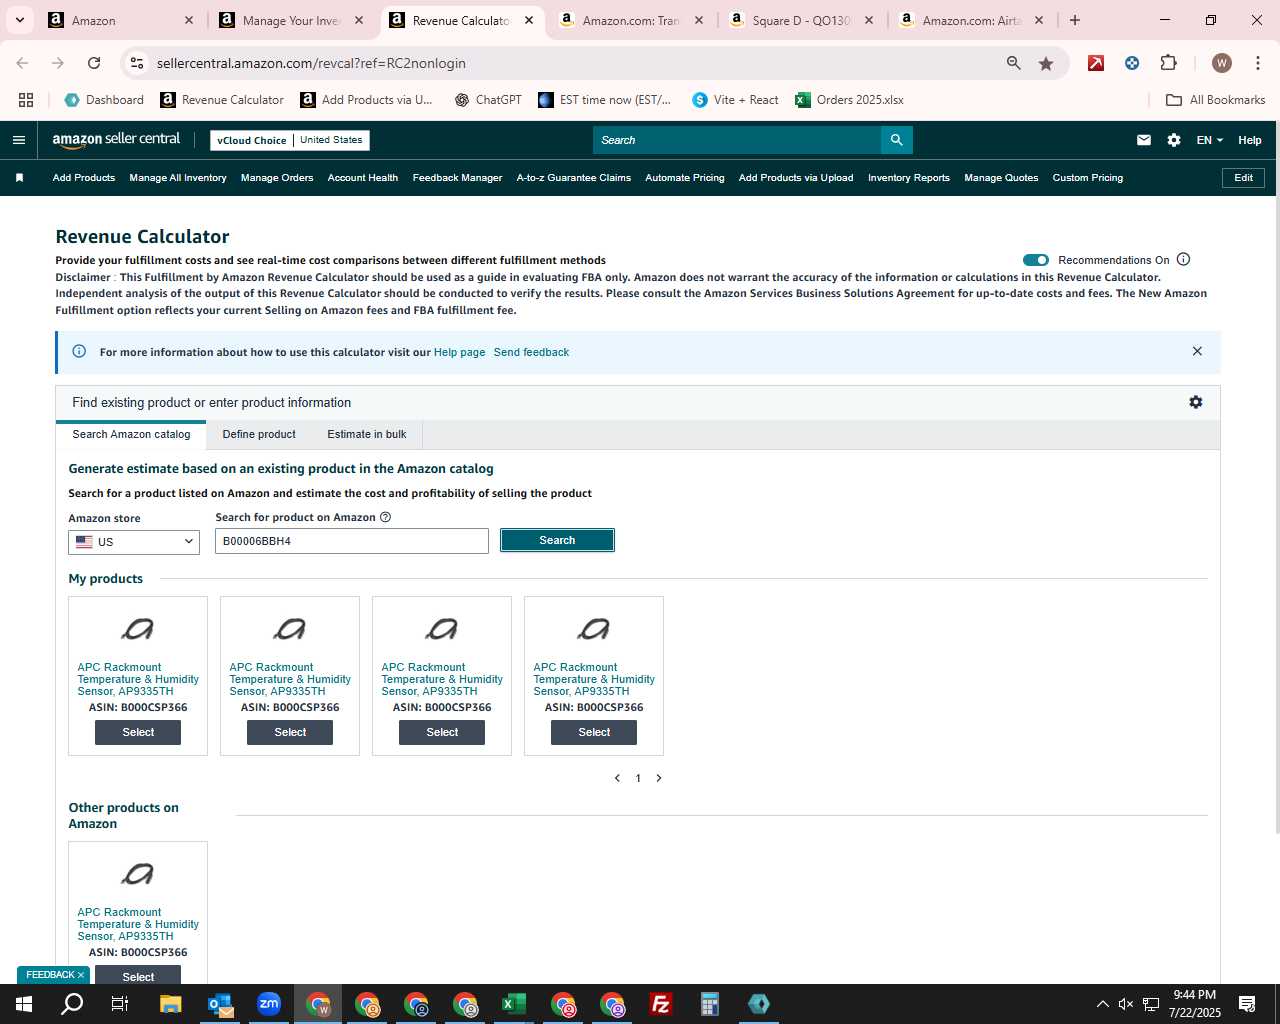Switch to Manage Your Inventory browser tab
The height and width of the screenshot is (1024, 1280).
click(x=292, y=20)
